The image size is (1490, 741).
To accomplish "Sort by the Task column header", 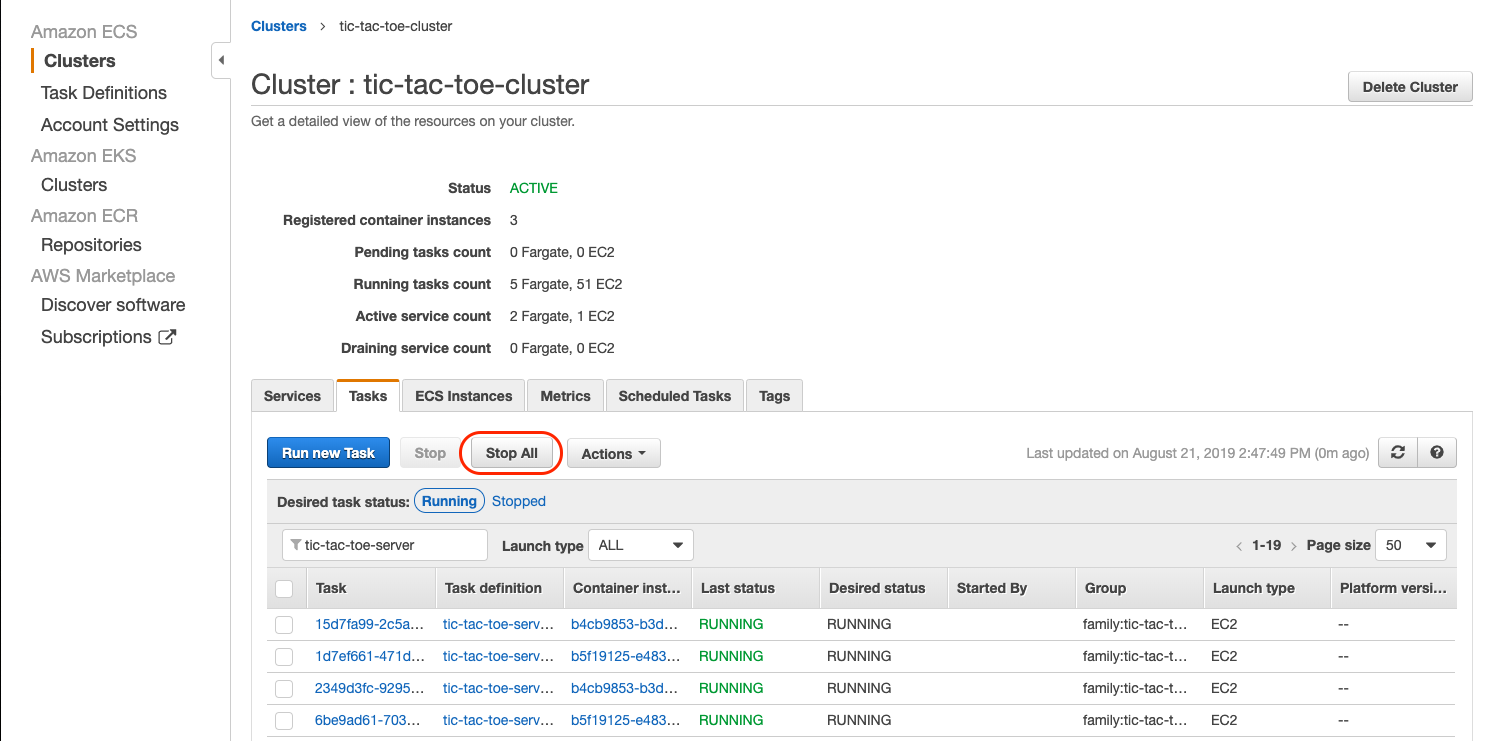I will pyautogui.click(x=370, y=588).
